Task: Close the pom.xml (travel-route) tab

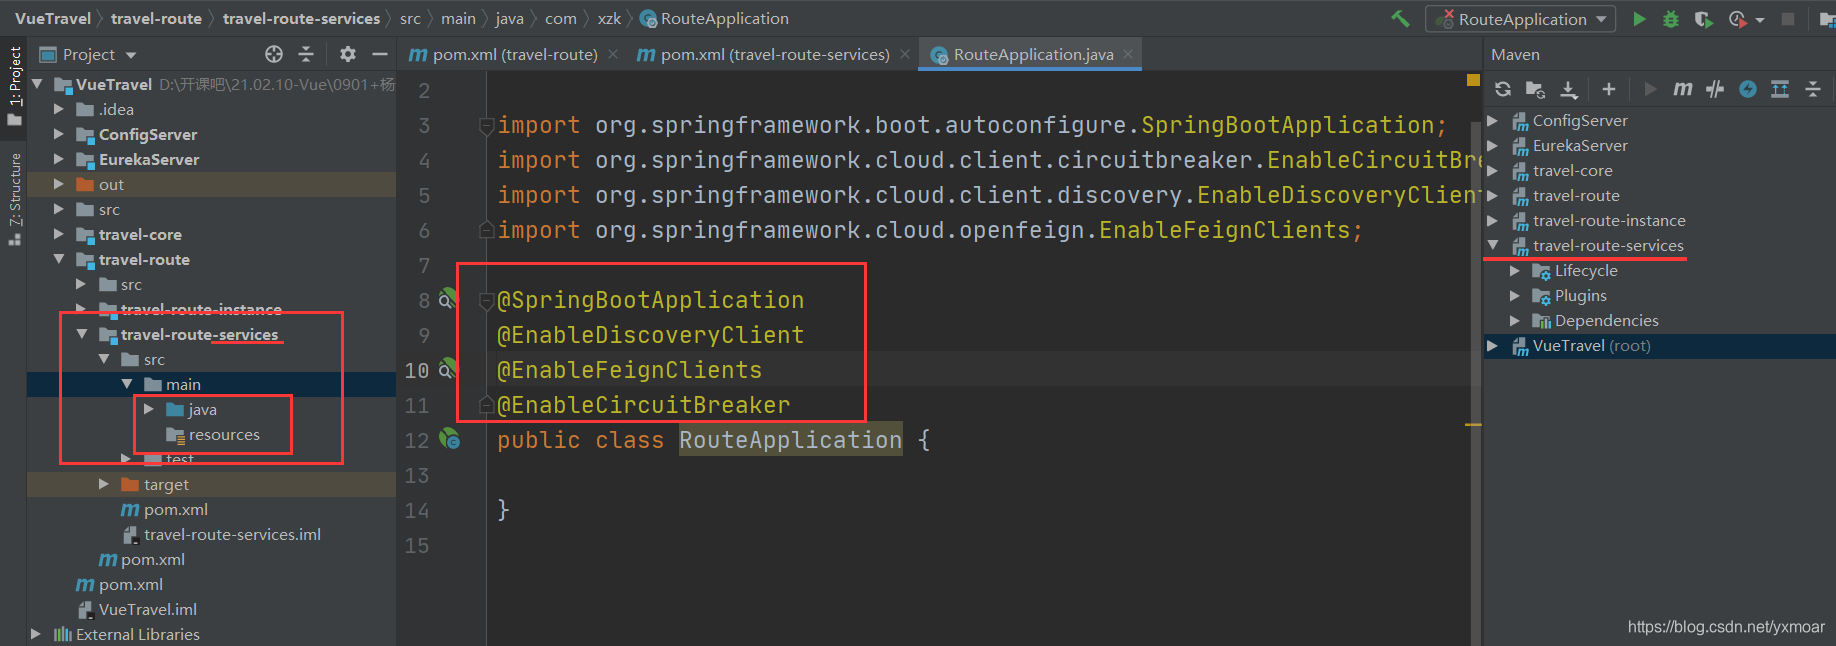Action: click(x=613, y=54)
